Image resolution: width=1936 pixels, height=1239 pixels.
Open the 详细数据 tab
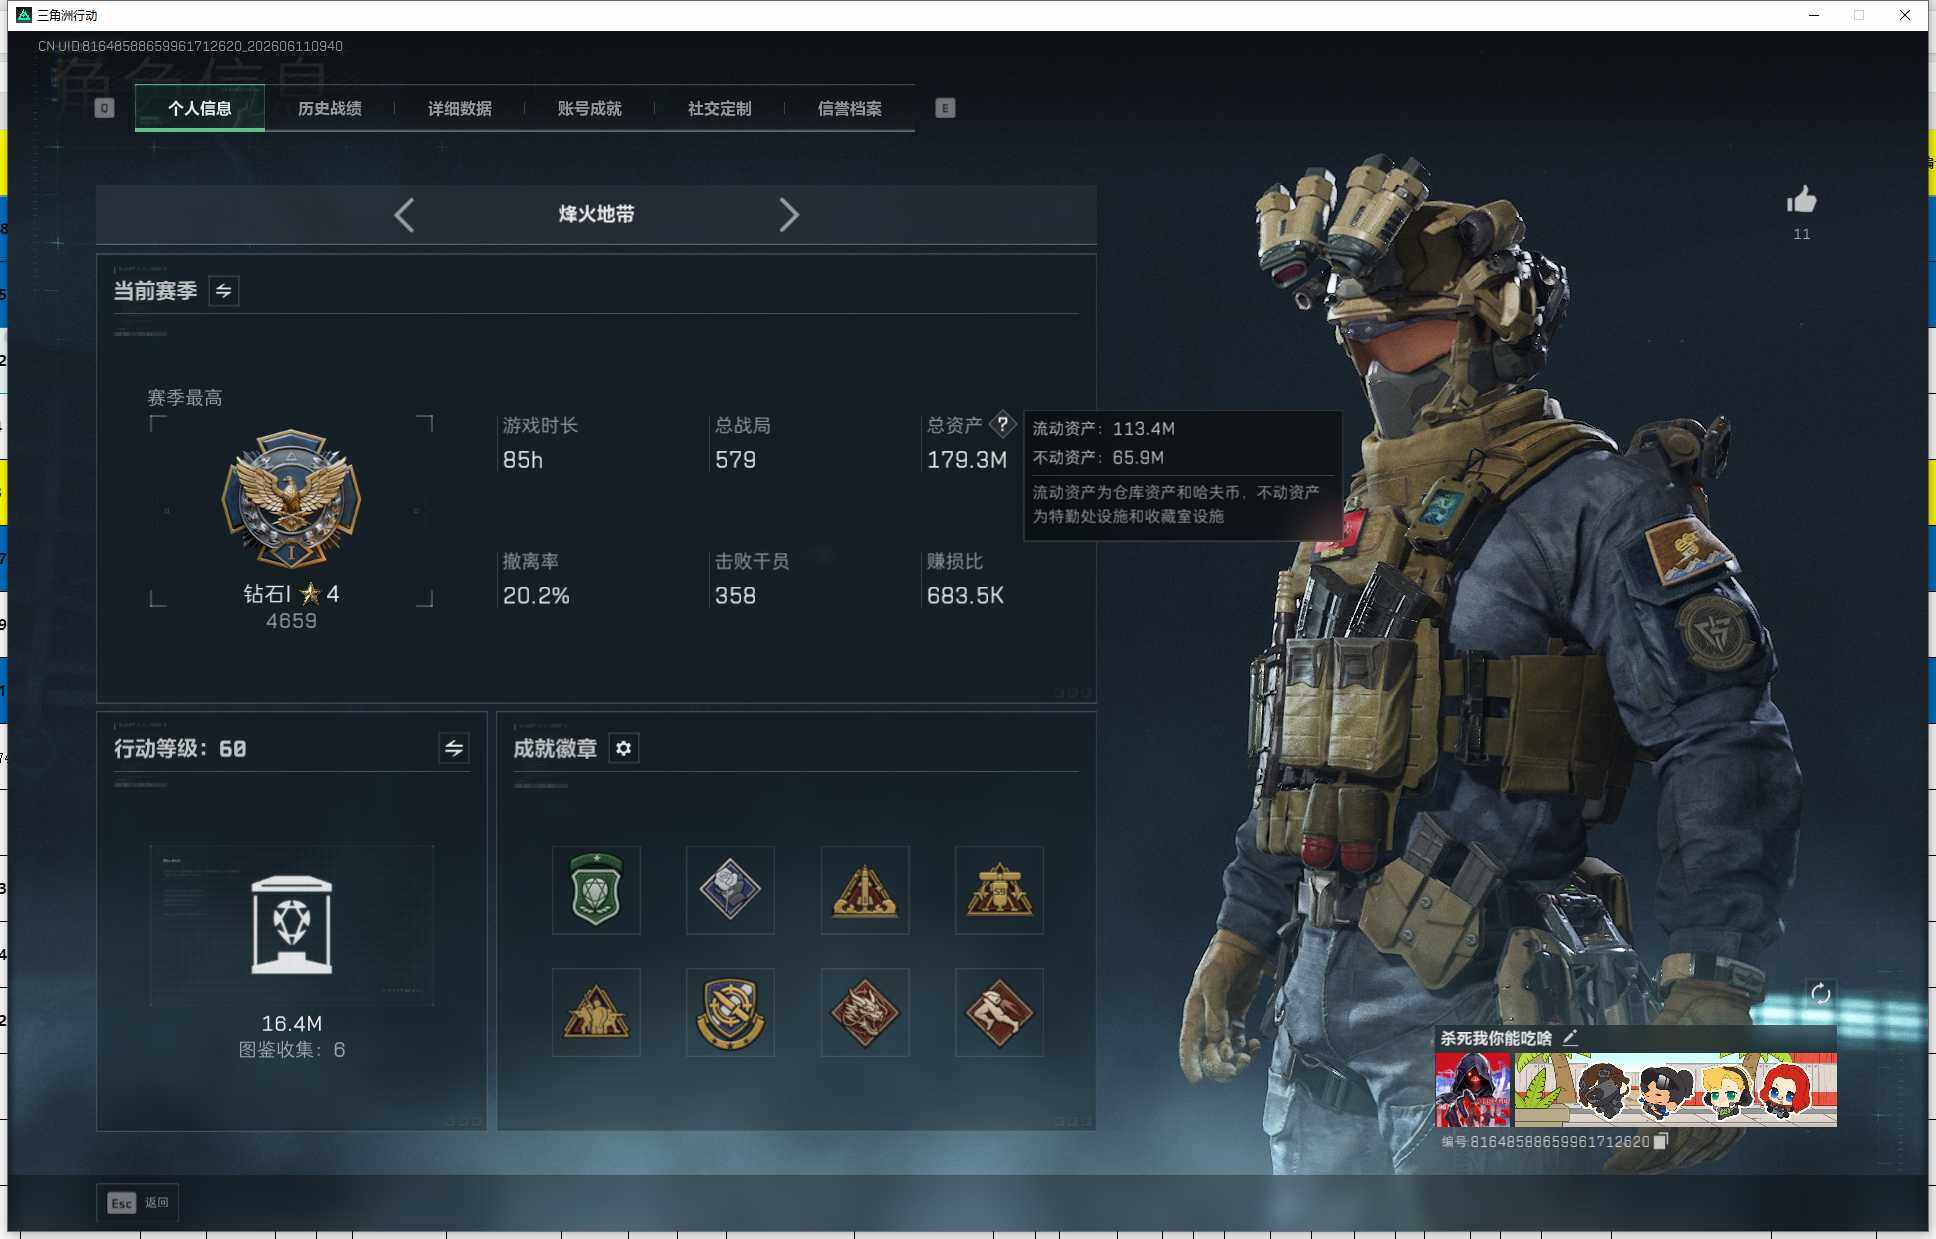[459, 108]
